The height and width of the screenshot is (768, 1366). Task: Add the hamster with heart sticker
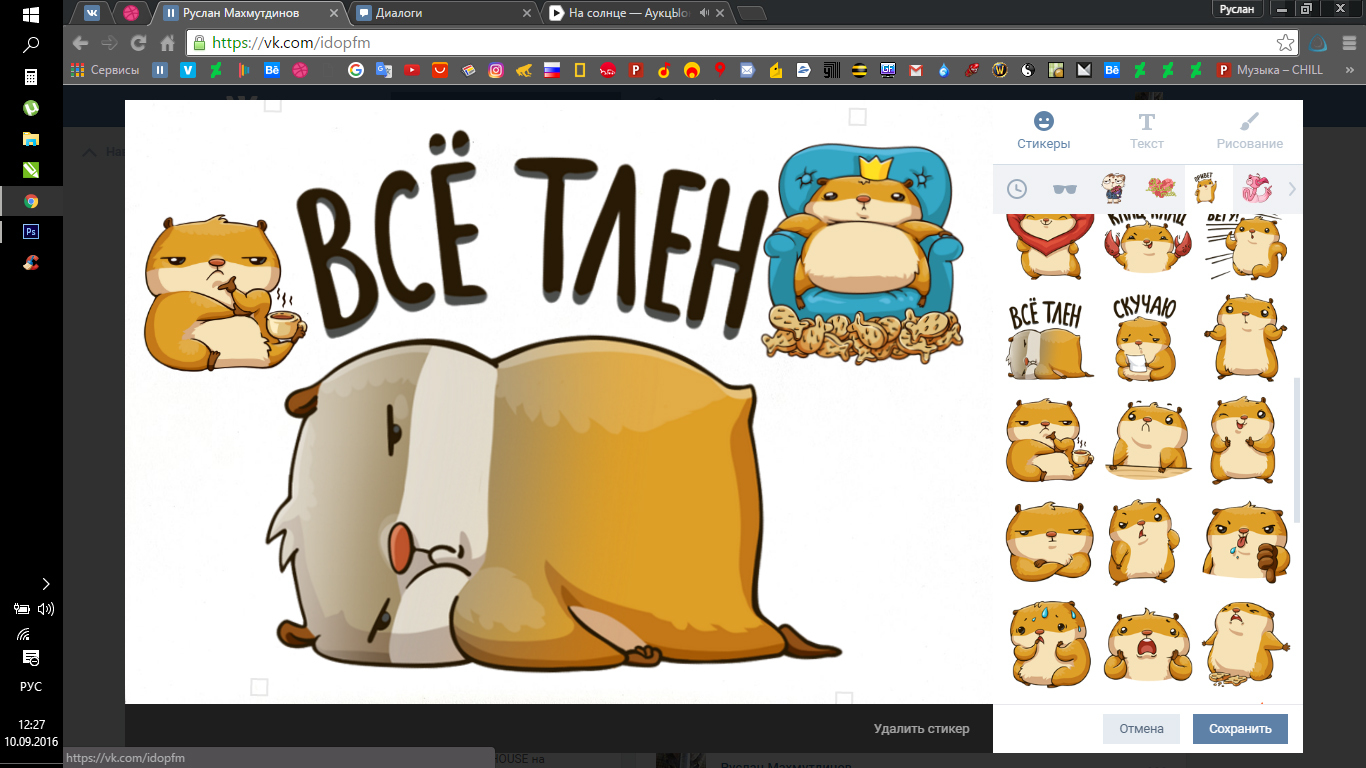(x=1049, y=247)
